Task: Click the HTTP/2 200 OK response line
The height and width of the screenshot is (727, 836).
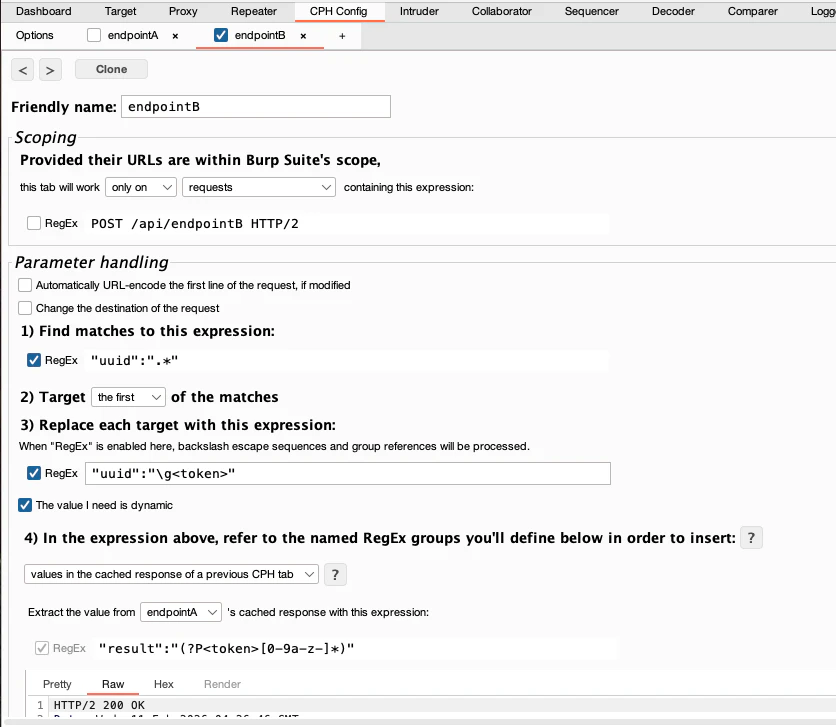Action: pos(99,705)
